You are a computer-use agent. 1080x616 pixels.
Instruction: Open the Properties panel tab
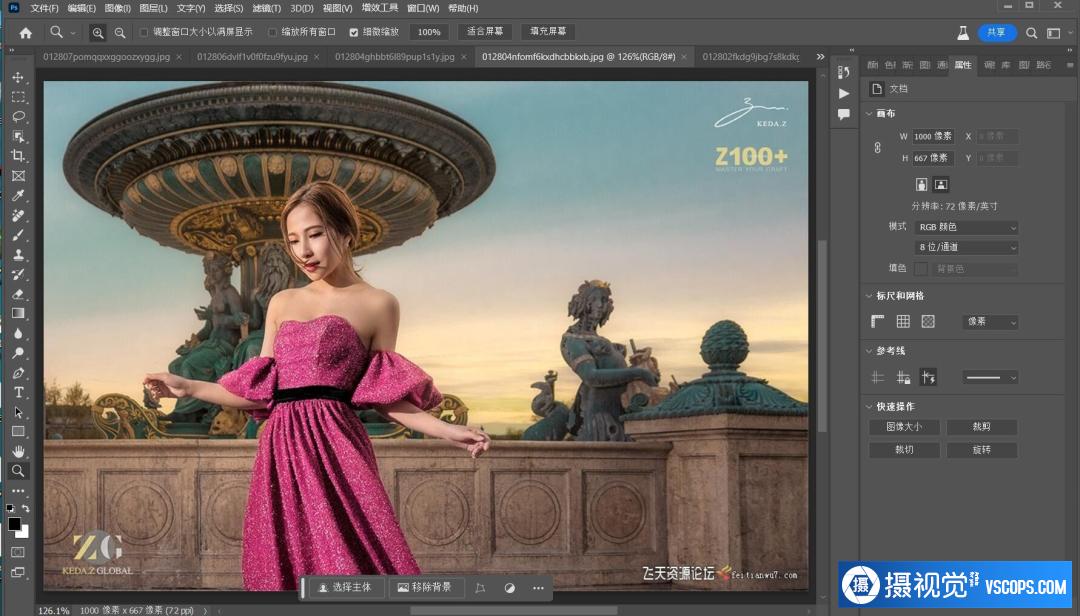(963, 65)
